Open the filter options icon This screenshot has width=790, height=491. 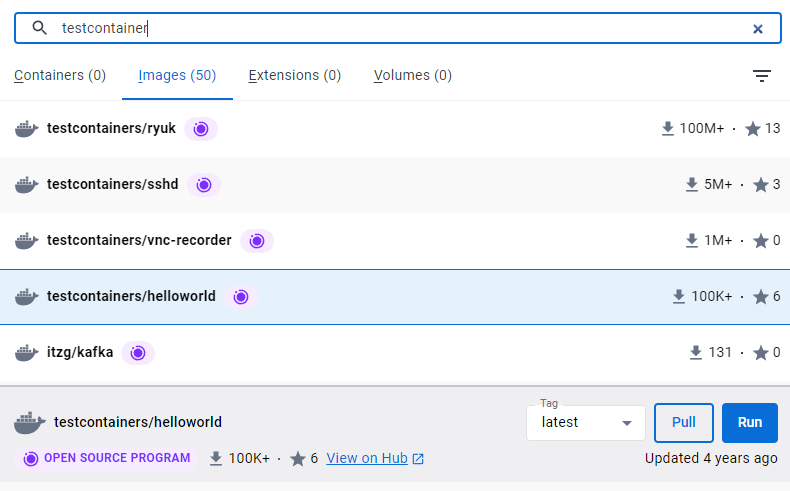click(x=762, y=76)
